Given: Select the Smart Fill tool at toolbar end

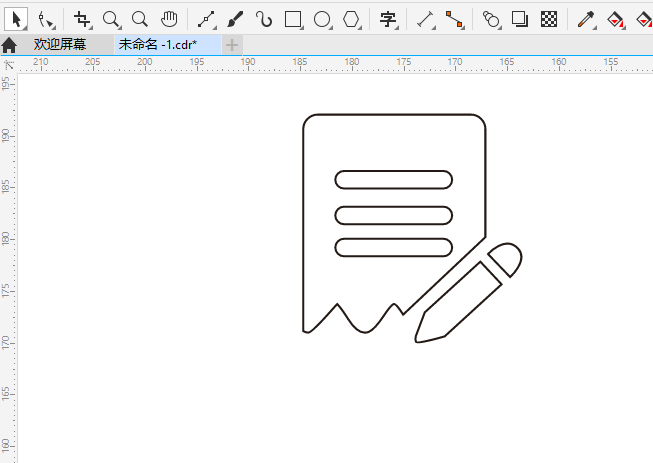Looking at the screenshot, I should click(x=645, y=20).
